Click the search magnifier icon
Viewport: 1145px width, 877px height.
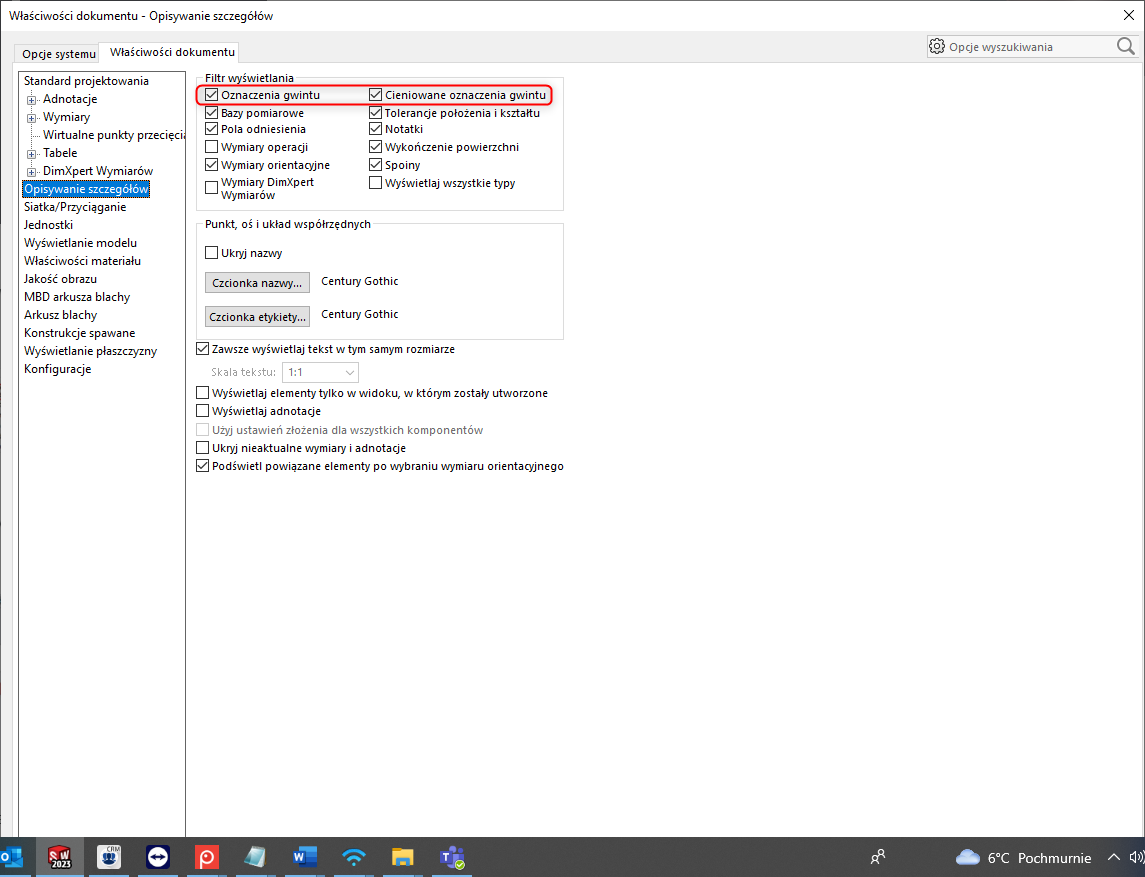point(1125,47)
